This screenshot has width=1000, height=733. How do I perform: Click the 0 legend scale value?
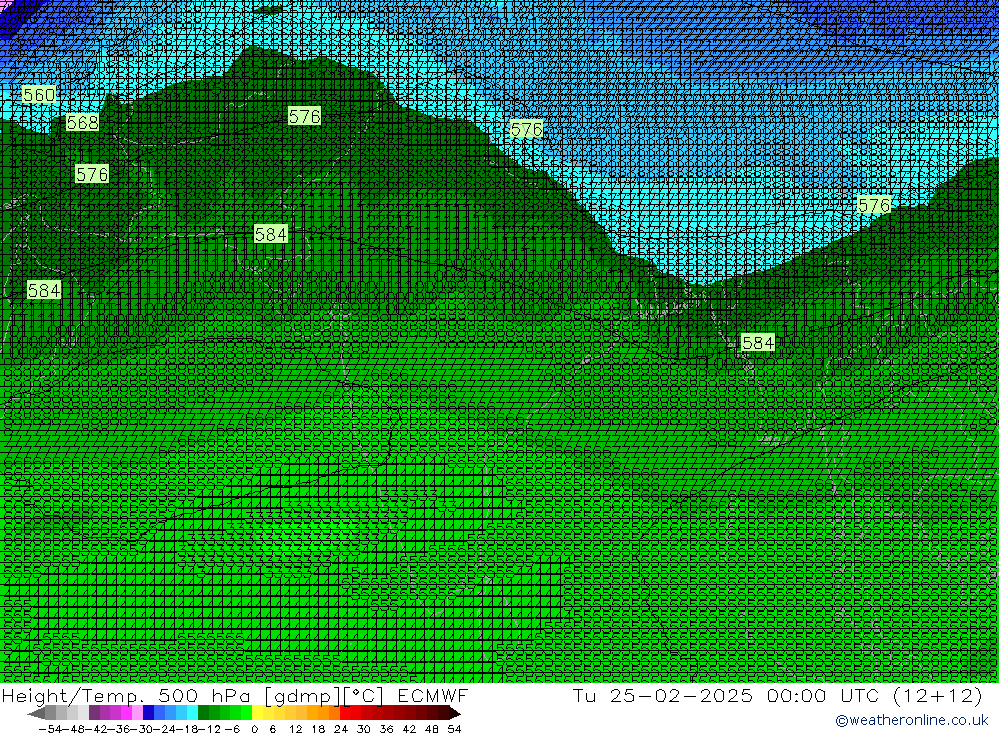tap(254, 729)
